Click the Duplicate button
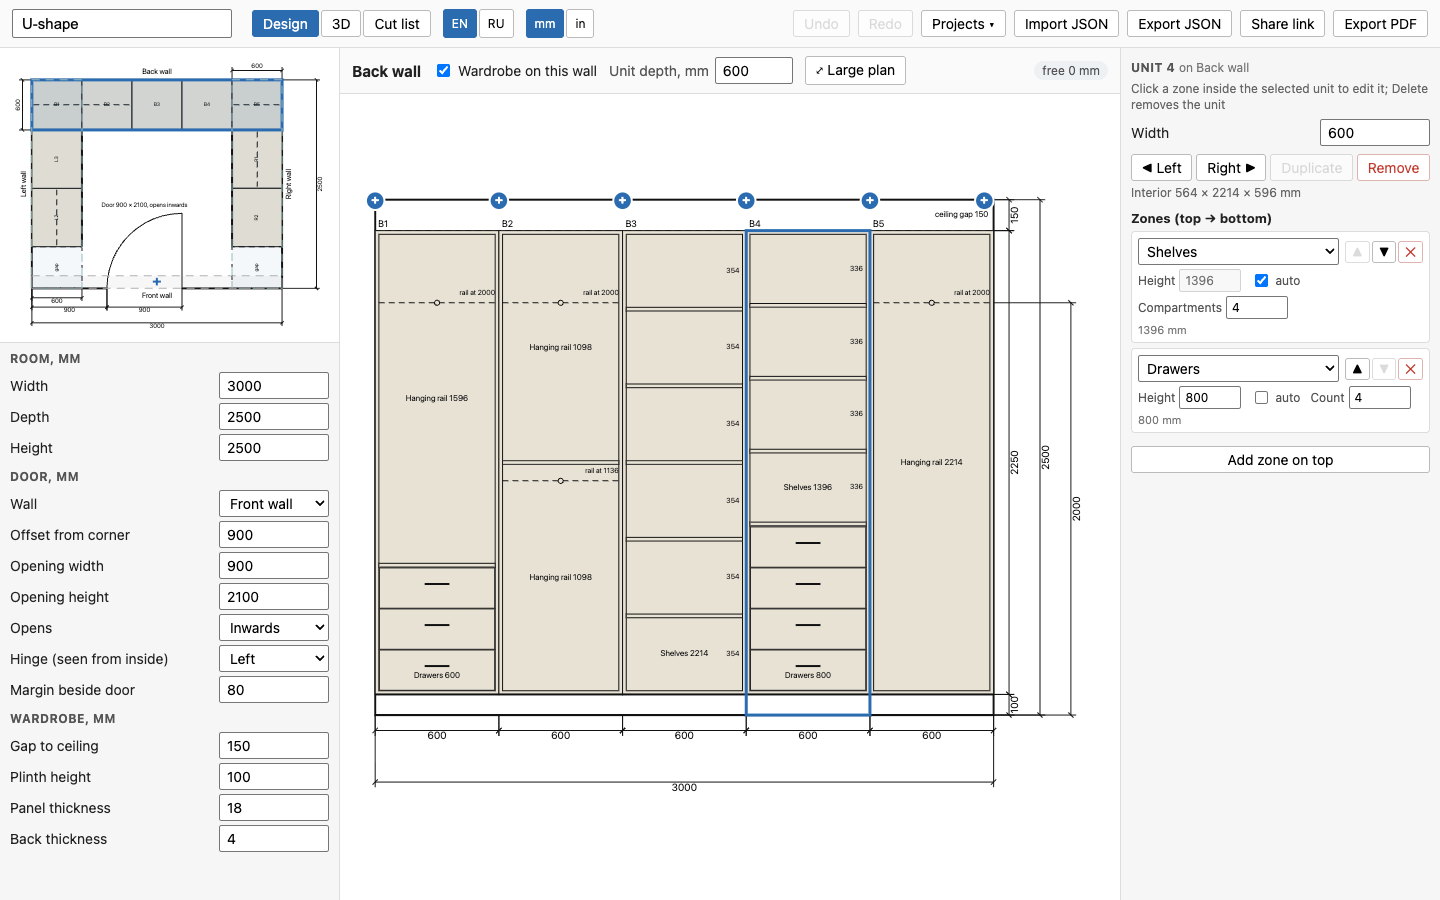 (1312, 168)
